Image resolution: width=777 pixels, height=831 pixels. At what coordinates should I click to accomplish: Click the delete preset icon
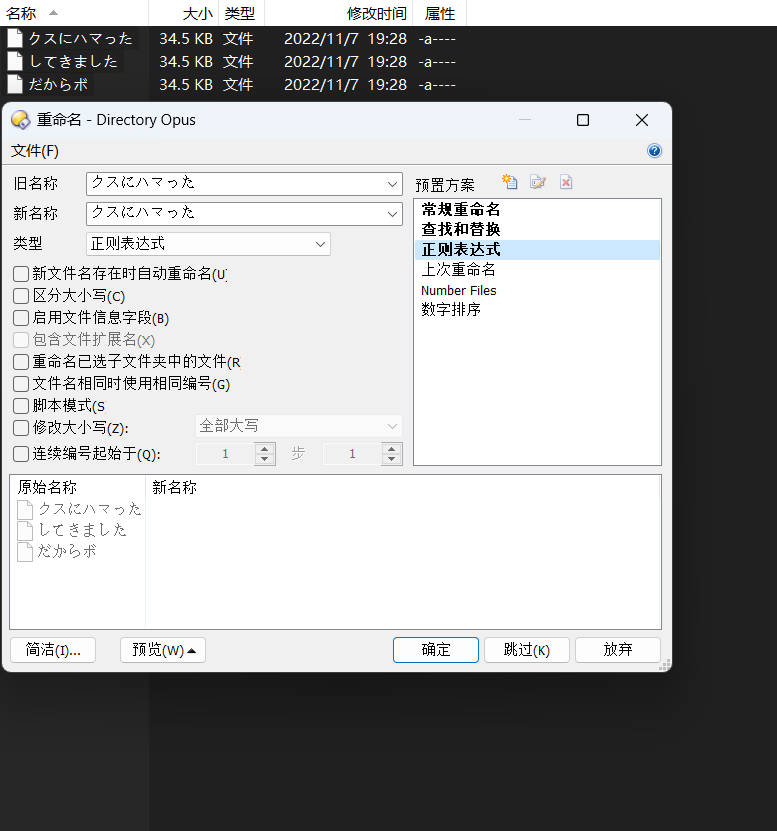566,182
